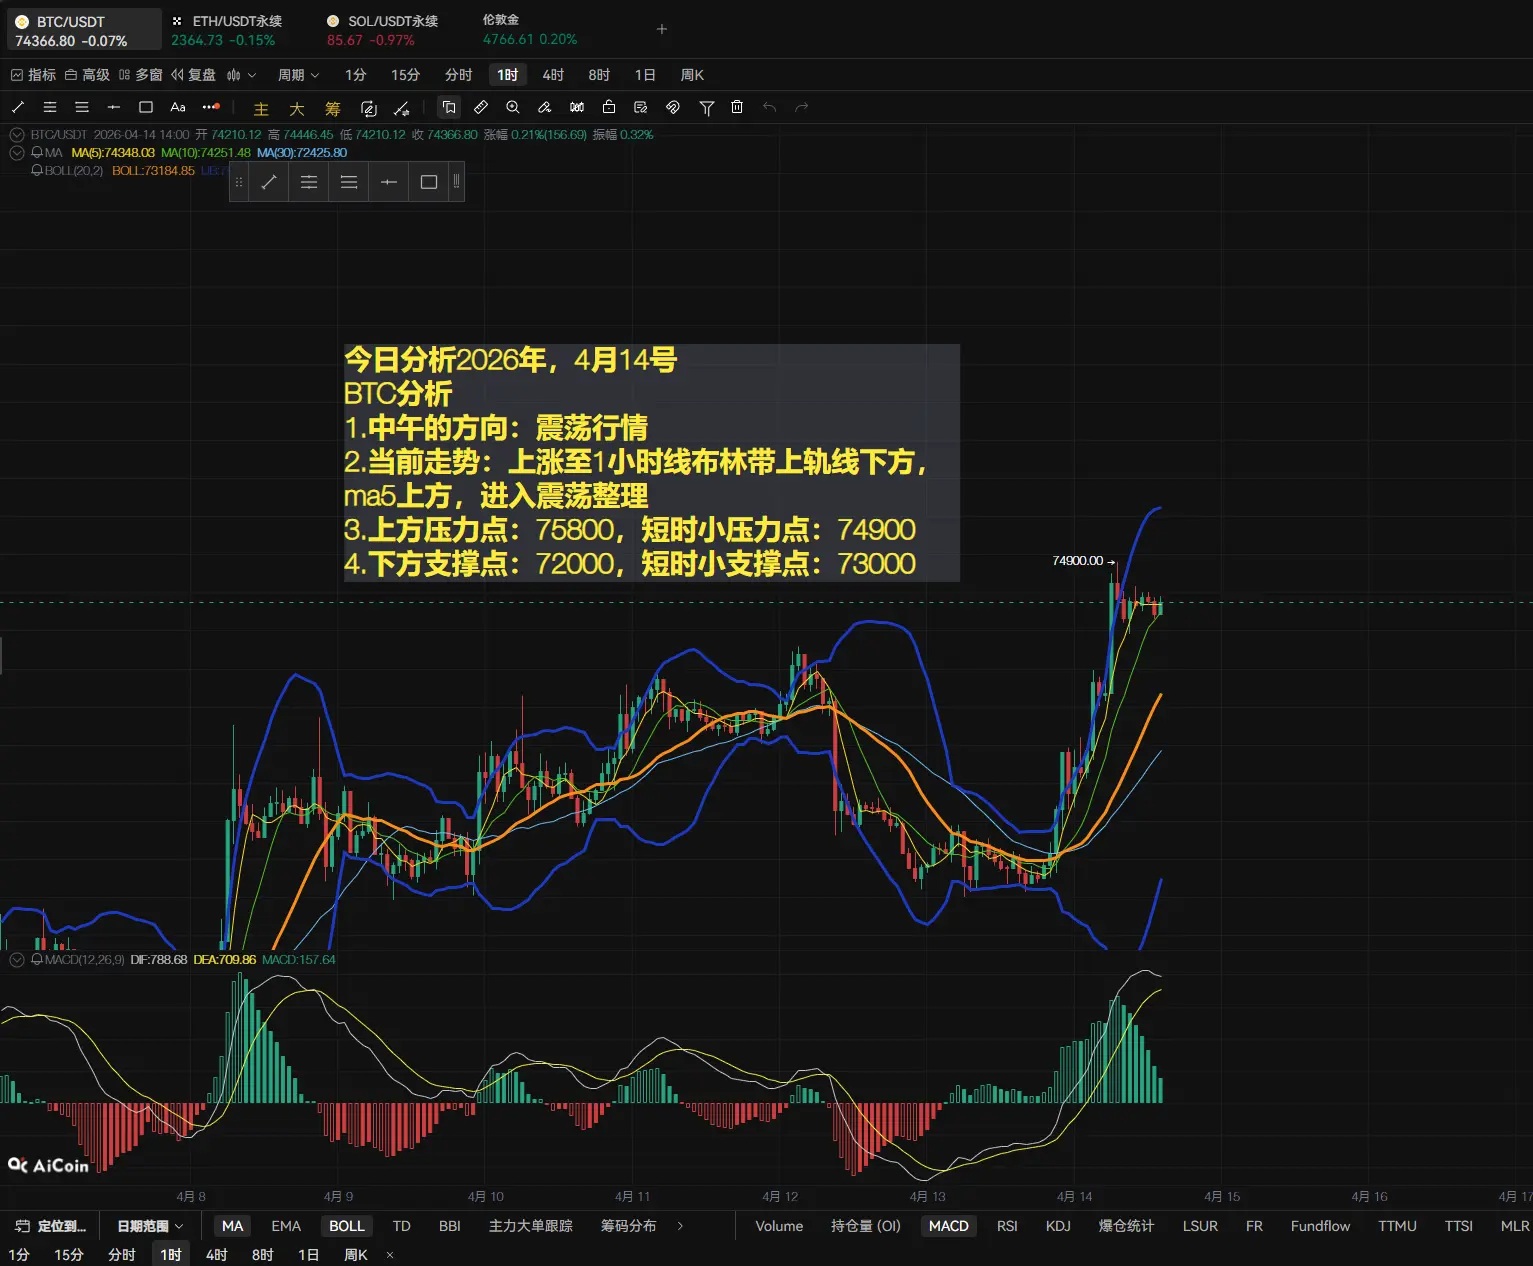Collapse the MA indicator legend
The width and height of the screenshot is (1533, 1266).
coord(17,153)
